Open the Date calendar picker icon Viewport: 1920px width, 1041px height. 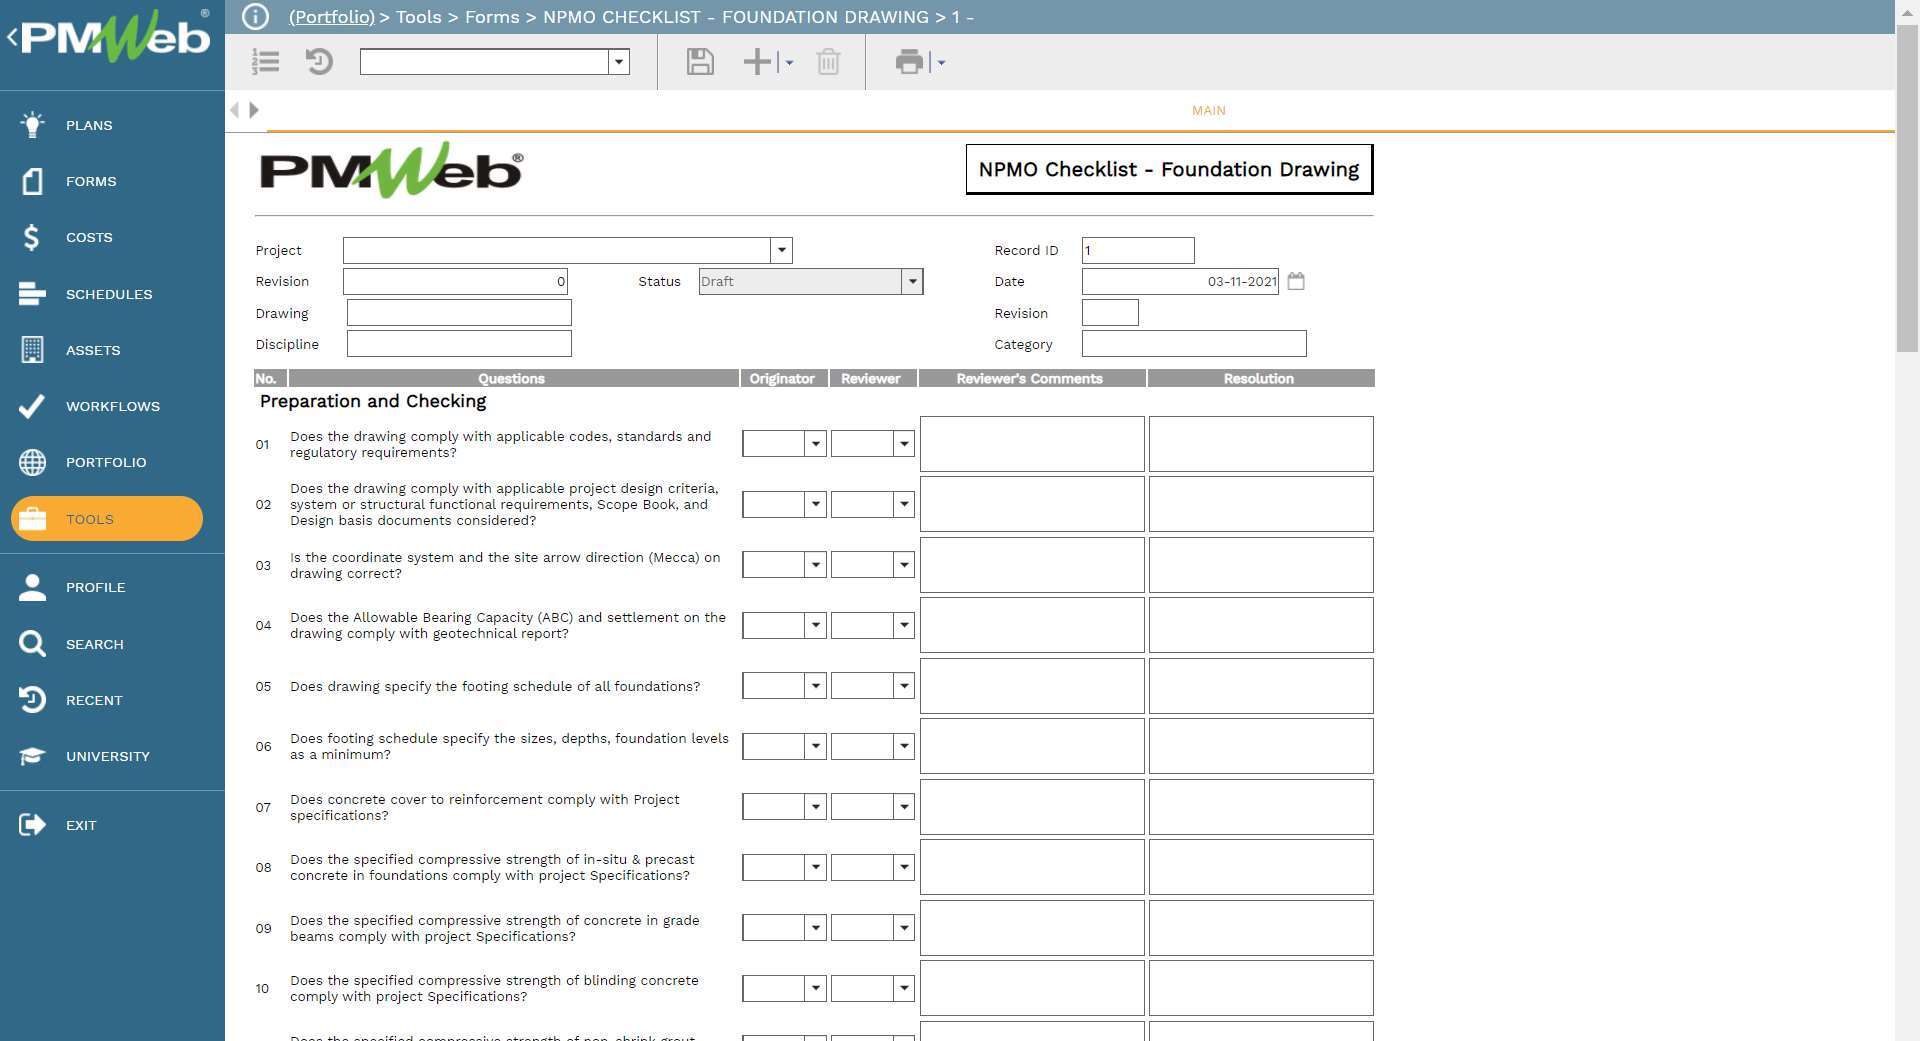(x=1296, y=281)
